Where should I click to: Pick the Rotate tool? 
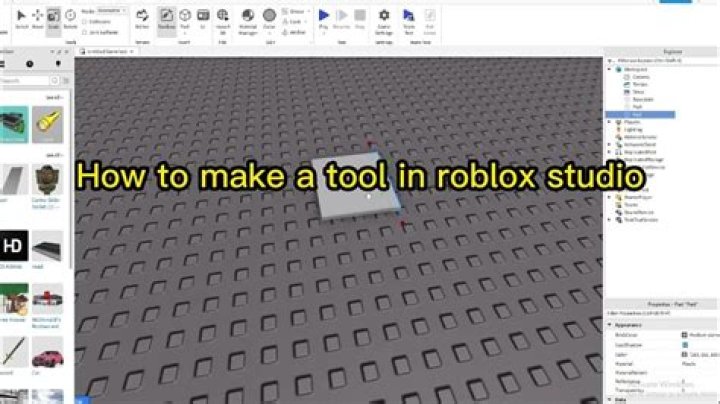(x=70, y=19)
